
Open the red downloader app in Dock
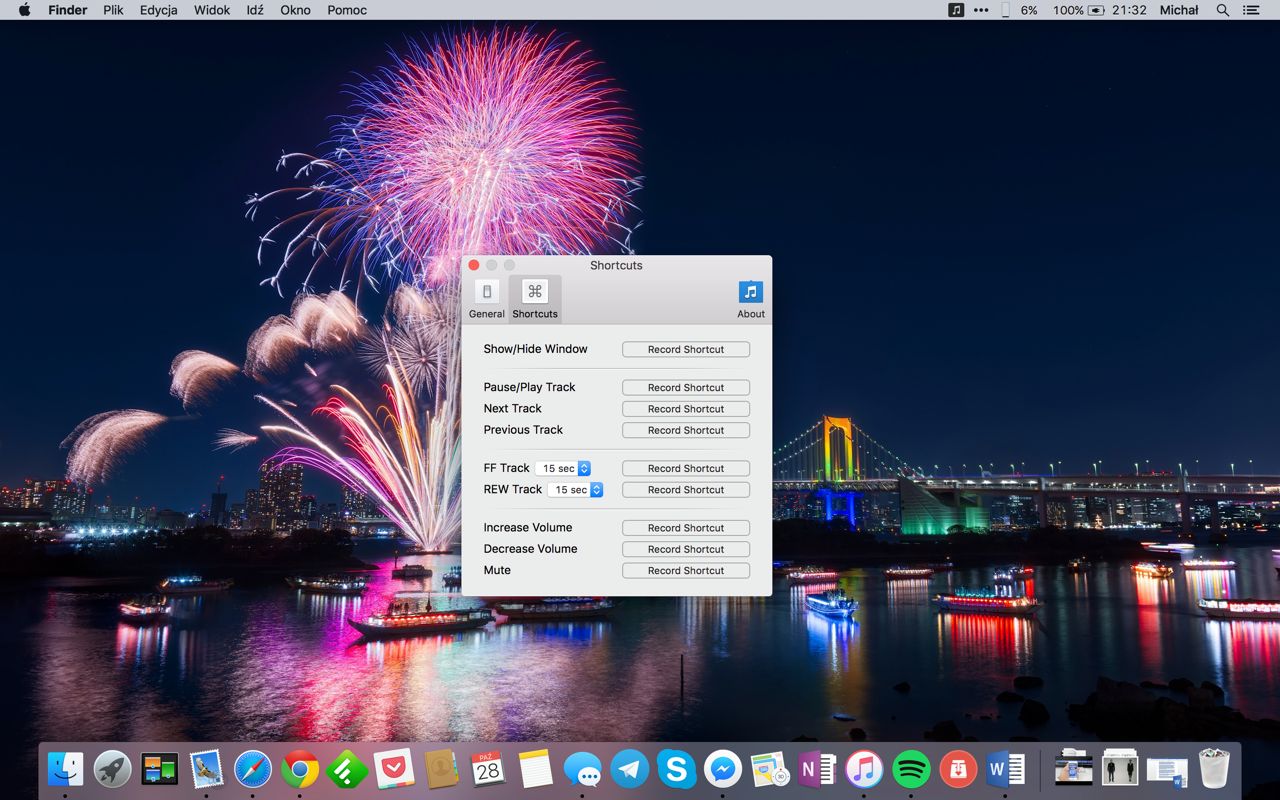click(958, 769)
